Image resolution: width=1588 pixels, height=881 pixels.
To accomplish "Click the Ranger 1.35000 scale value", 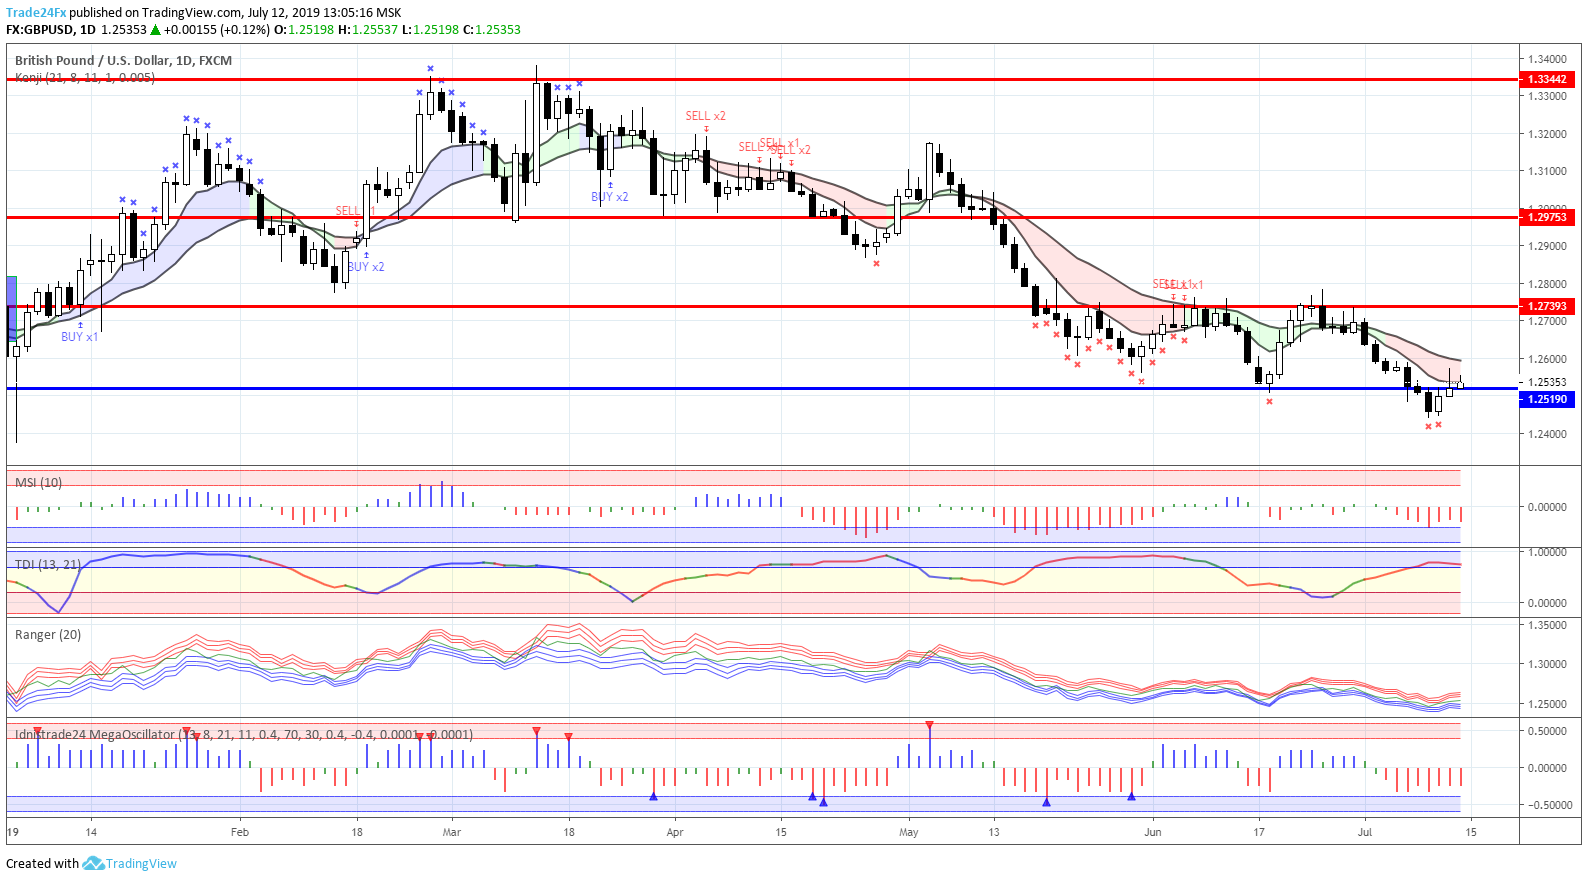I will 1547,625.
